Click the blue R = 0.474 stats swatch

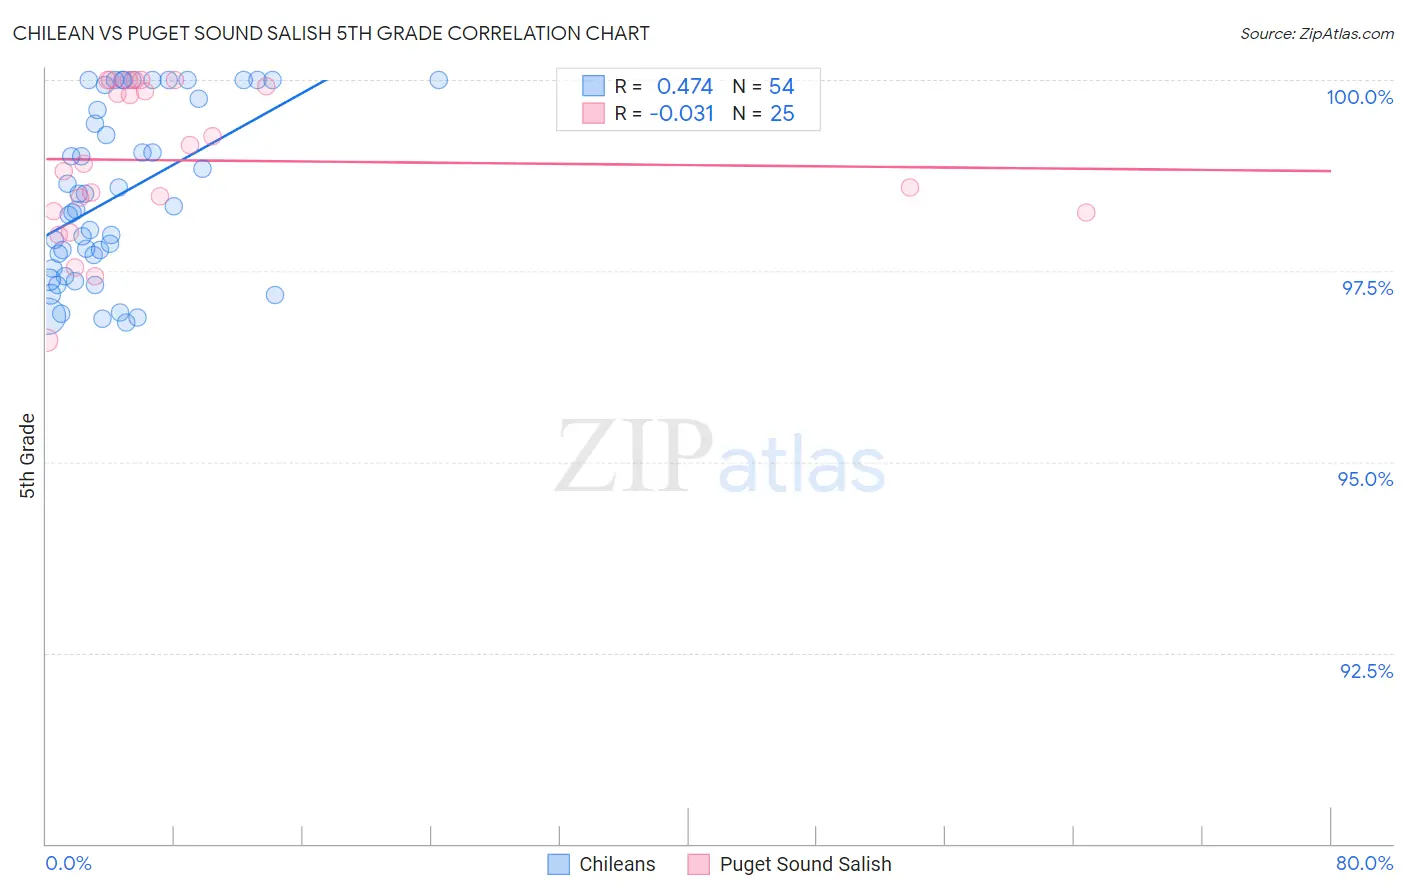tap(593, 86)
